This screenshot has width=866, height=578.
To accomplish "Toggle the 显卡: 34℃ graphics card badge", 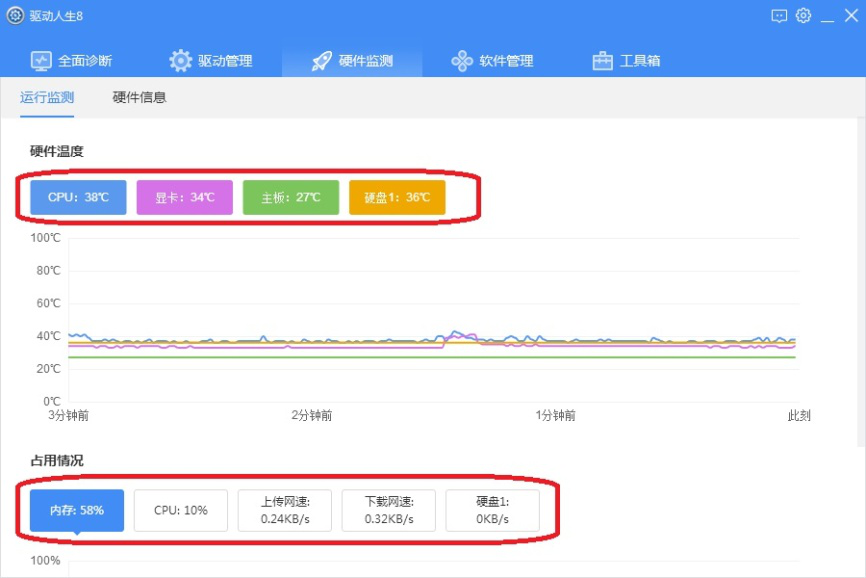I will point(184,197).
